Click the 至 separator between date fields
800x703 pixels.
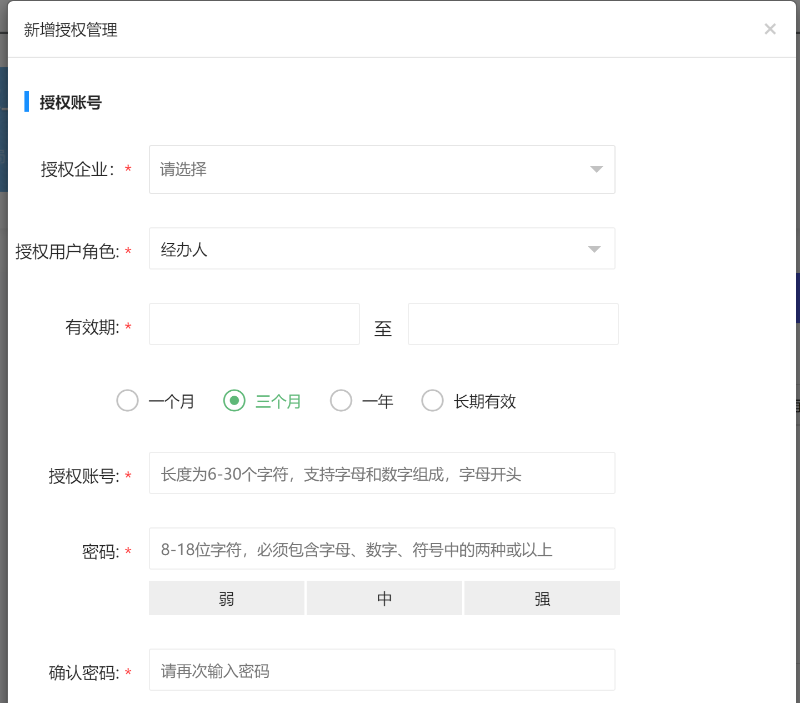[x=383, y=328]
